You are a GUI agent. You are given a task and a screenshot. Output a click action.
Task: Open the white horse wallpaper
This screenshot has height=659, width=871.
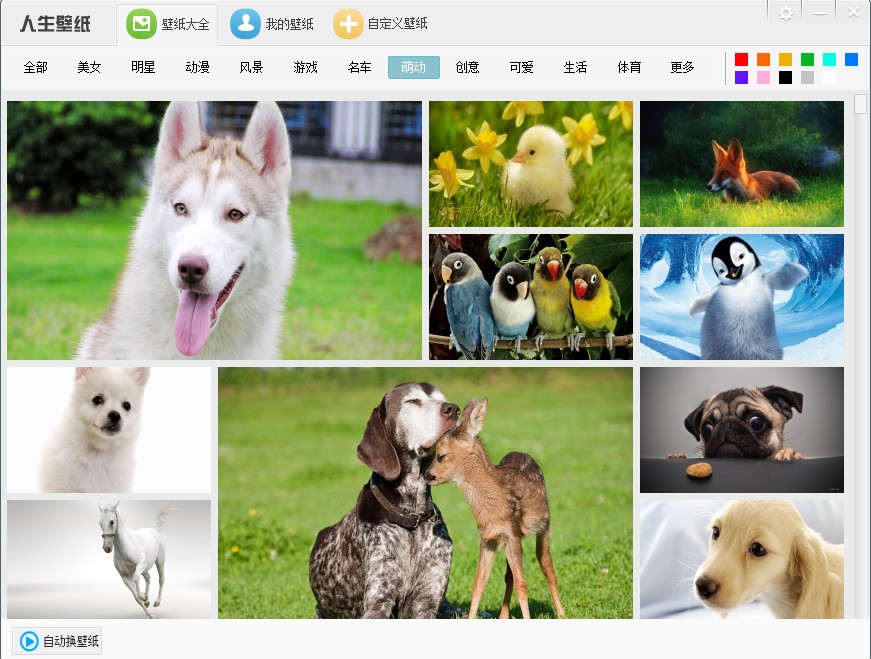108,558
